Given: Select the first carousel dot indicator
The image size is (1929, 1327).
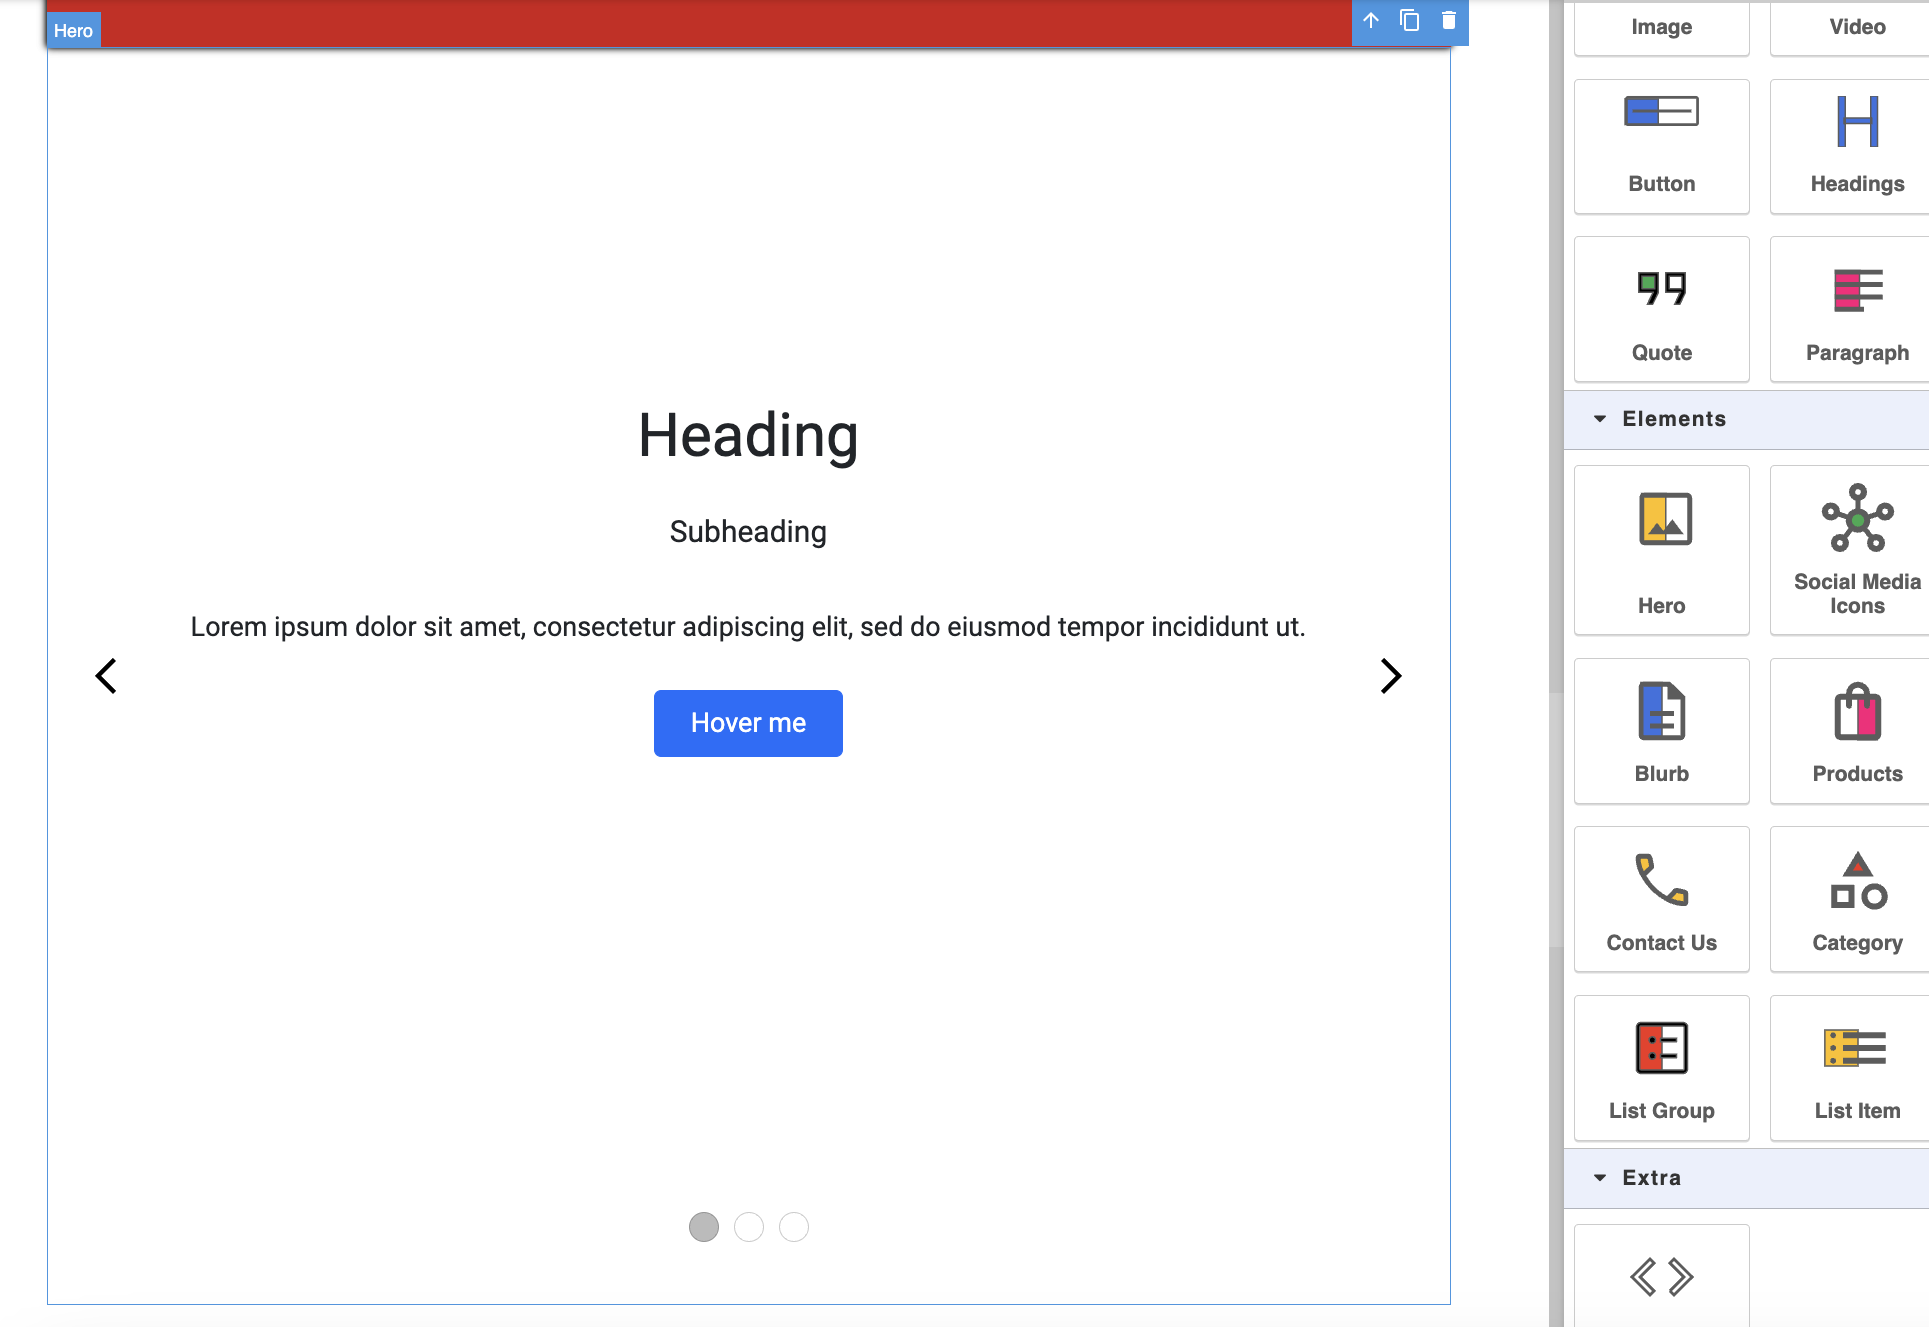Looking at the screenshot, I should coord(704,1227).
